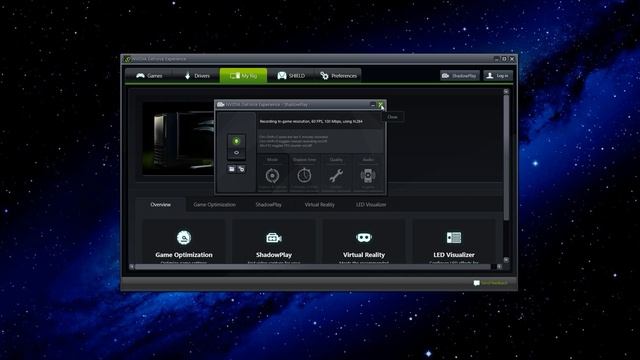640x360 pixels.
Task: Select the LED Visualizer sub-tab
Action: [371, 204]
